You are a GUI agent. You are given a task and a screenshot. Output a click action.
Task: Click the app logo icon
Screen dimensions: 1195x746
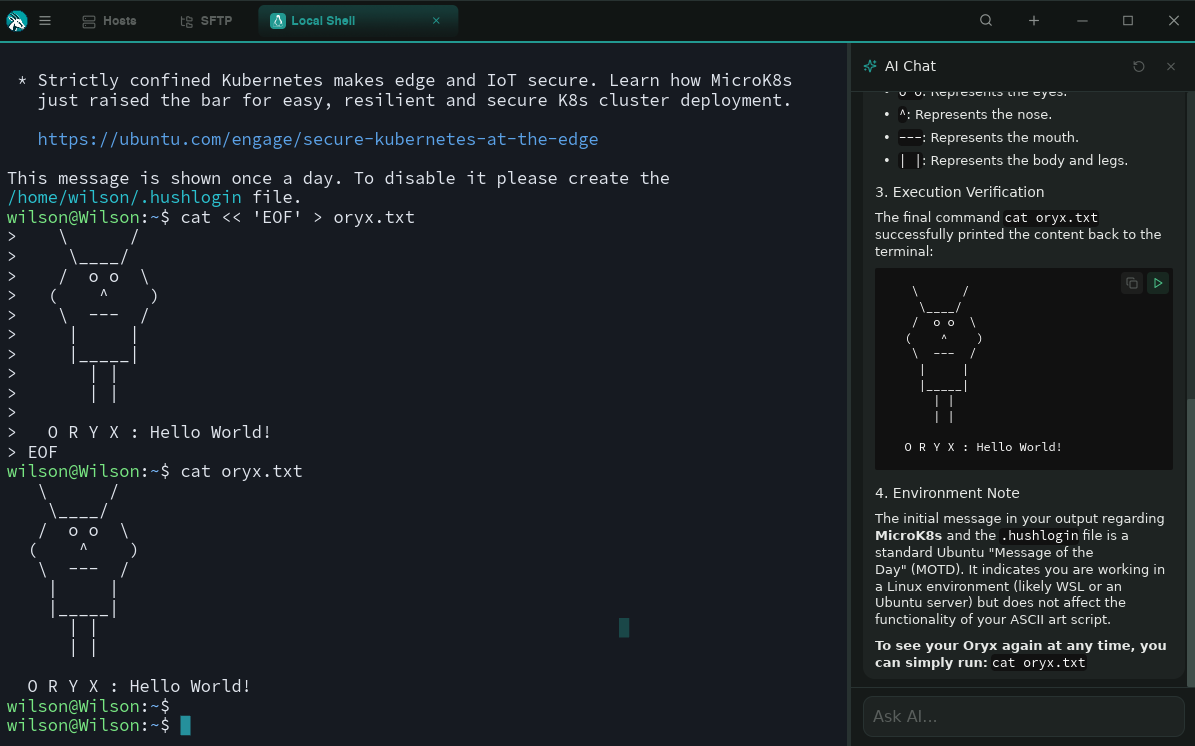pyautogui.click(x=17, y=21)
